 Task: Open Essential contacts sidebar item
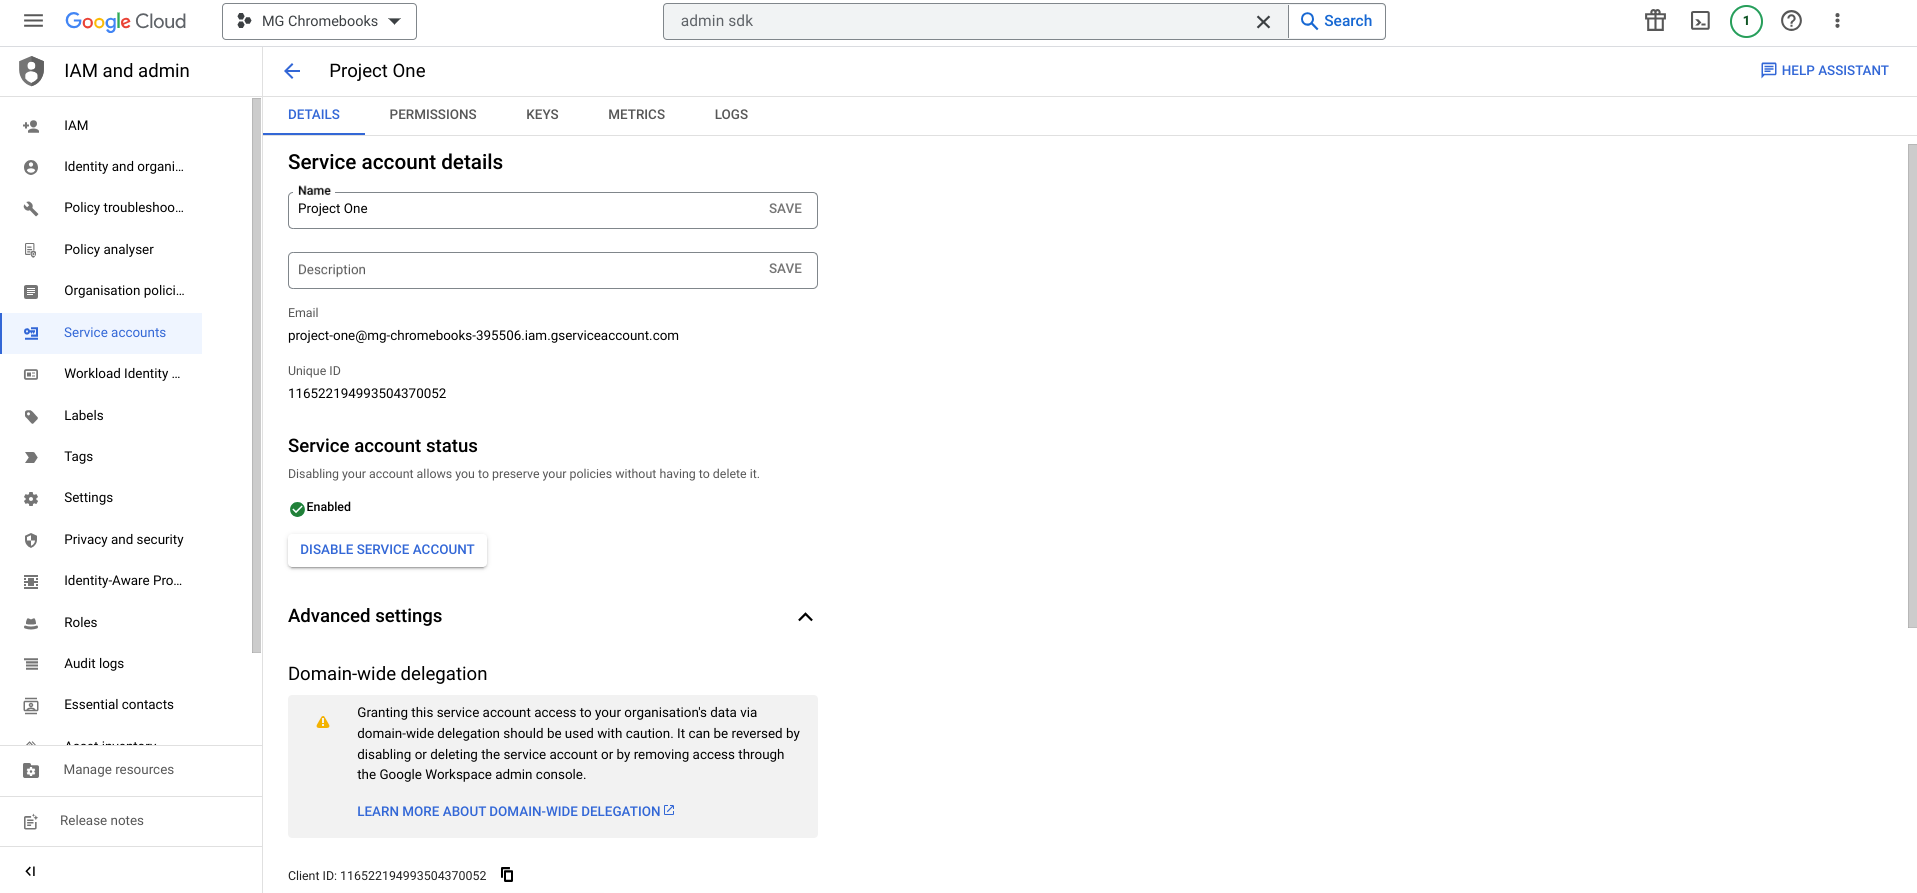pyautogui.click(x=119, y=705)
